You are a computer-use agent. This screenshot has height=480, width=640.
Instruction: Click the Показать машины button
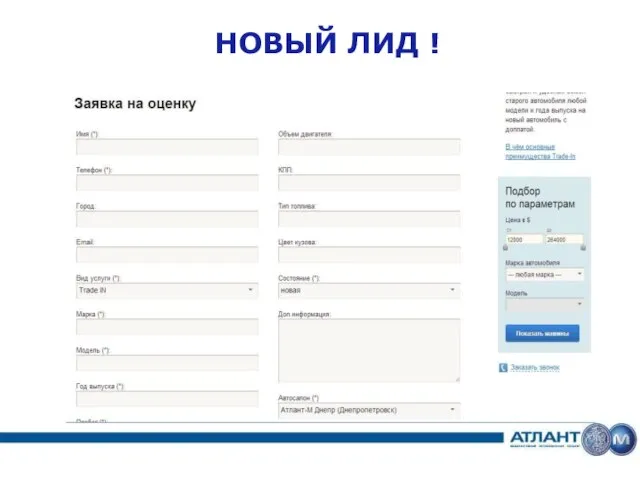pyautogui.click(x=542, y=333)
